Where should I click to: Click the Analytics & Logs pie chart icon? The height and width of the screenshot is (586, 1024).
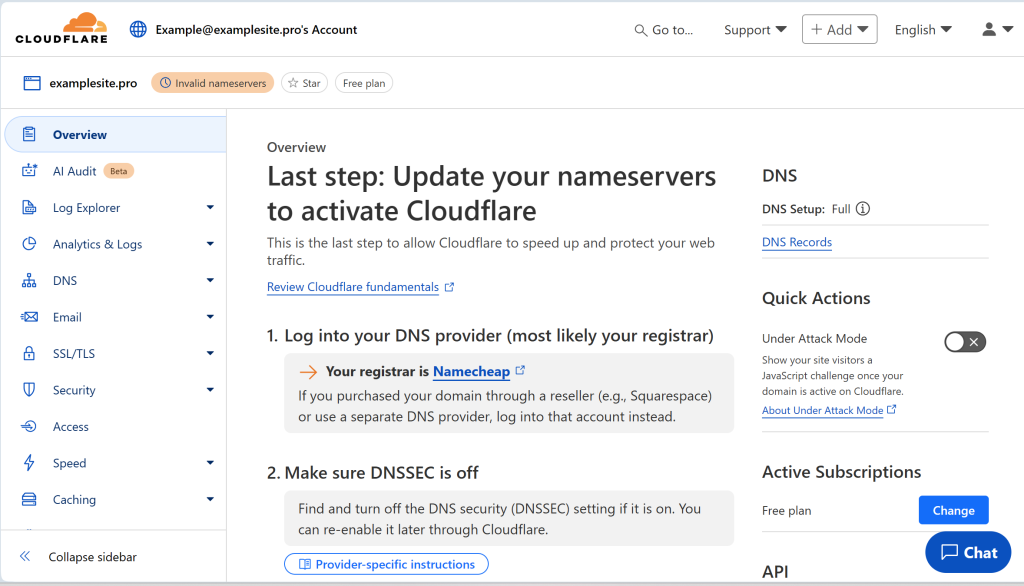point(29,244)
